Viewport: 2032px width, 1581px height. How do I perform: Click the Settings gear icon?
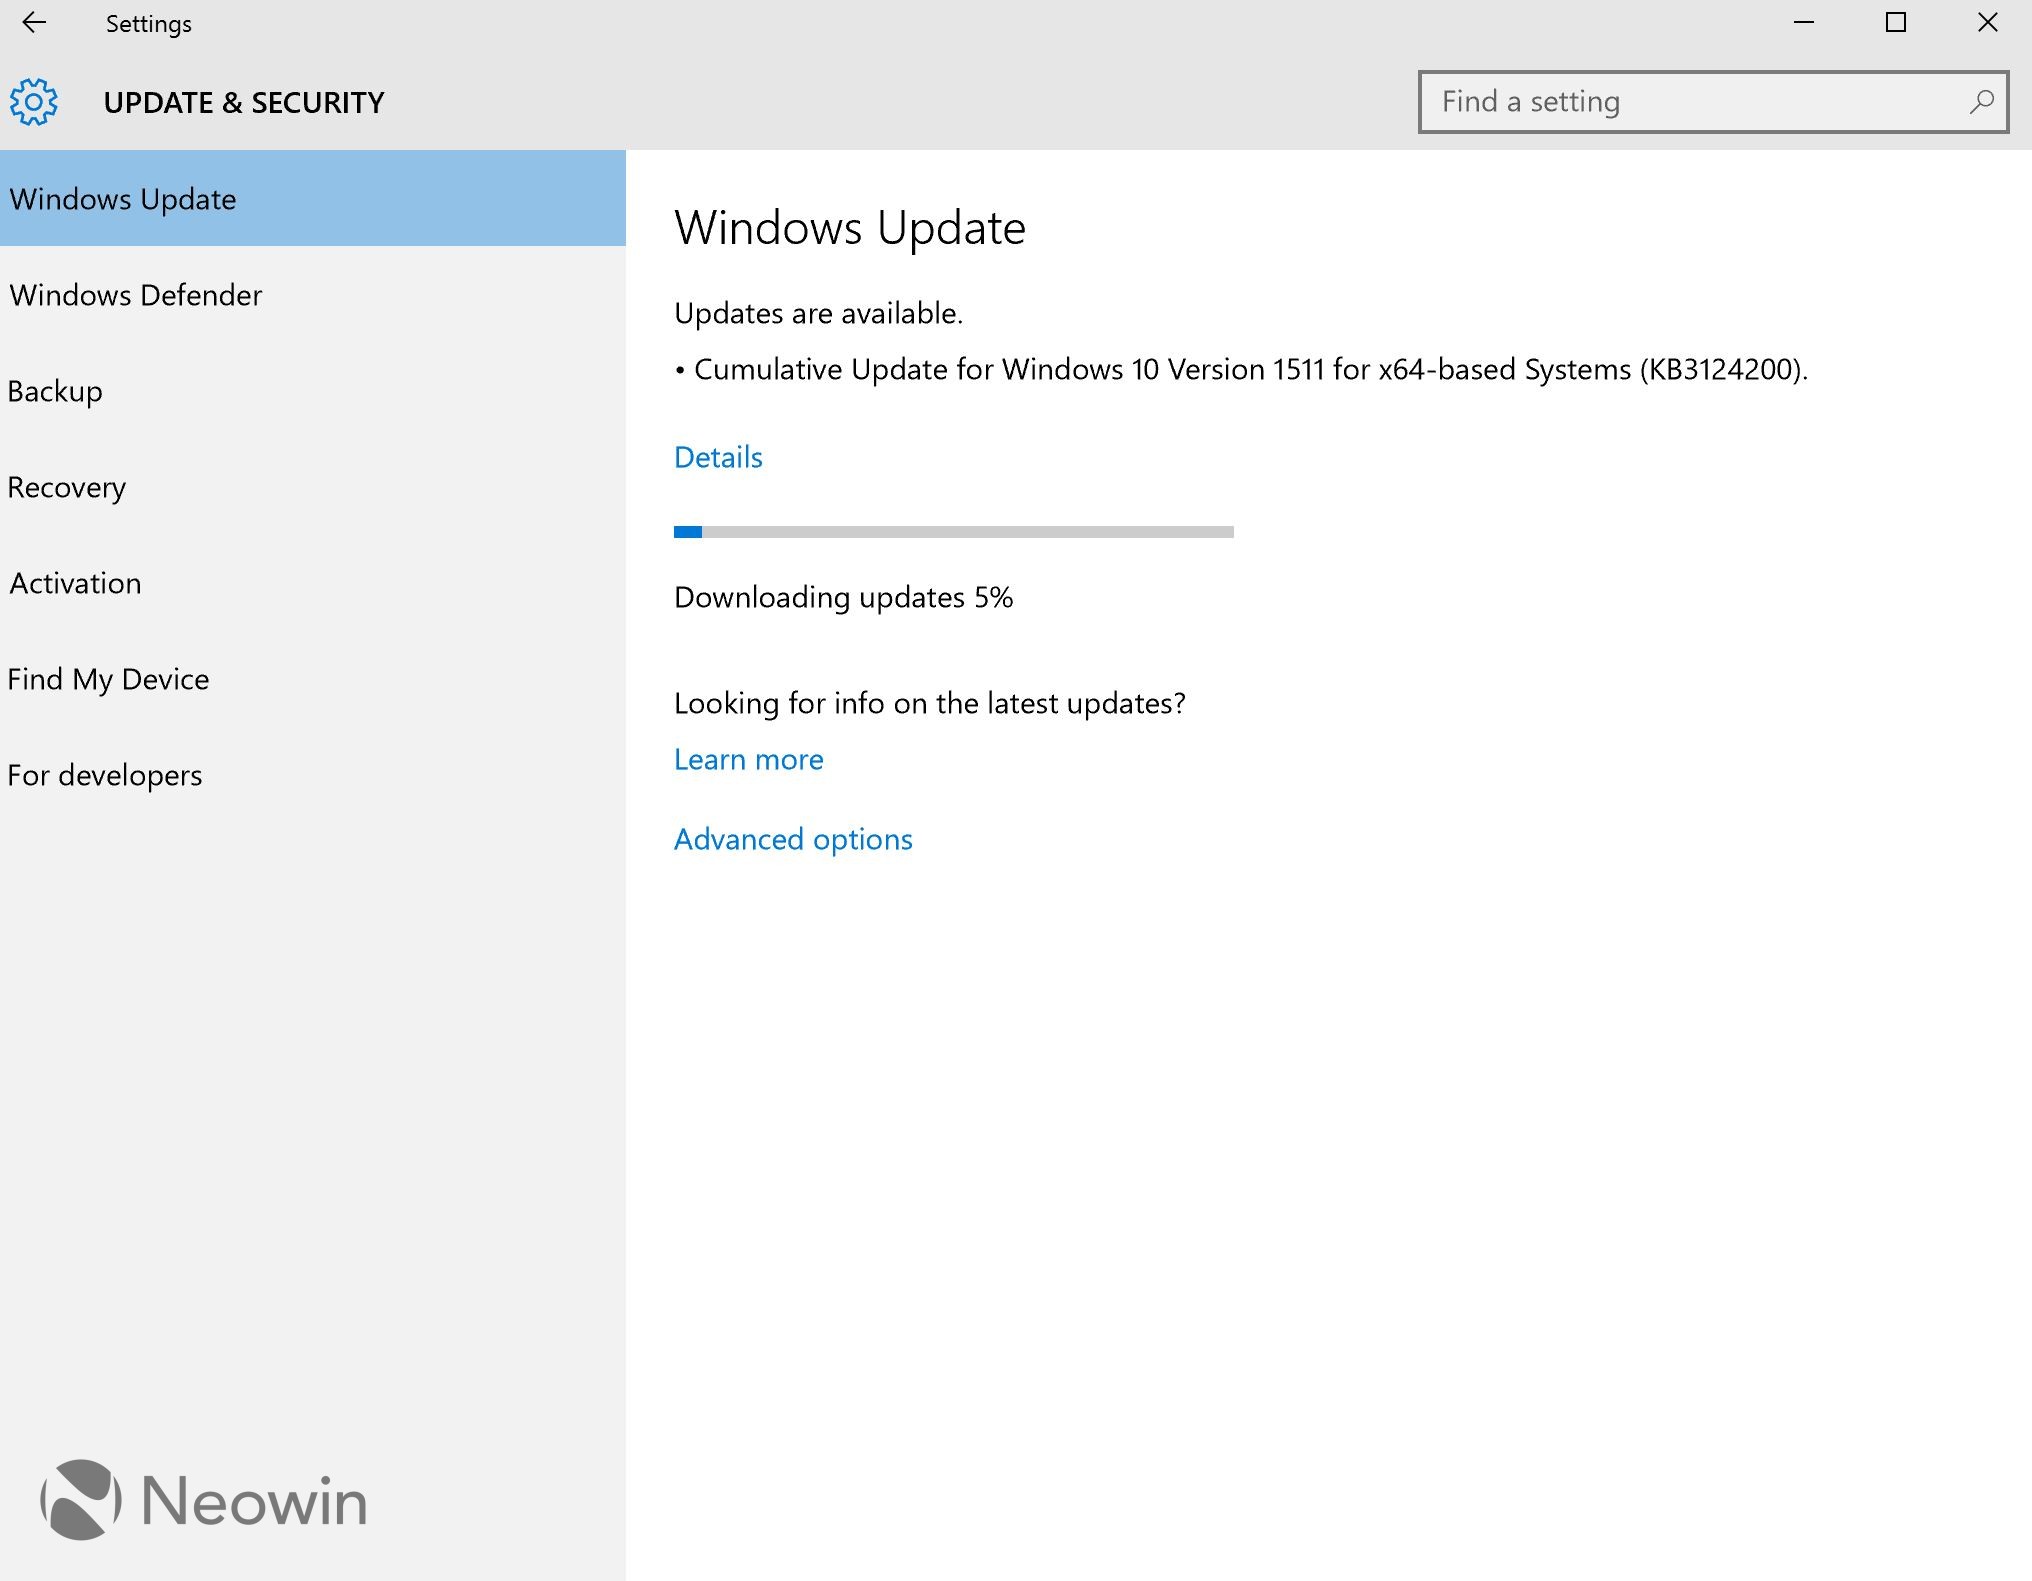tap(34, 102)
